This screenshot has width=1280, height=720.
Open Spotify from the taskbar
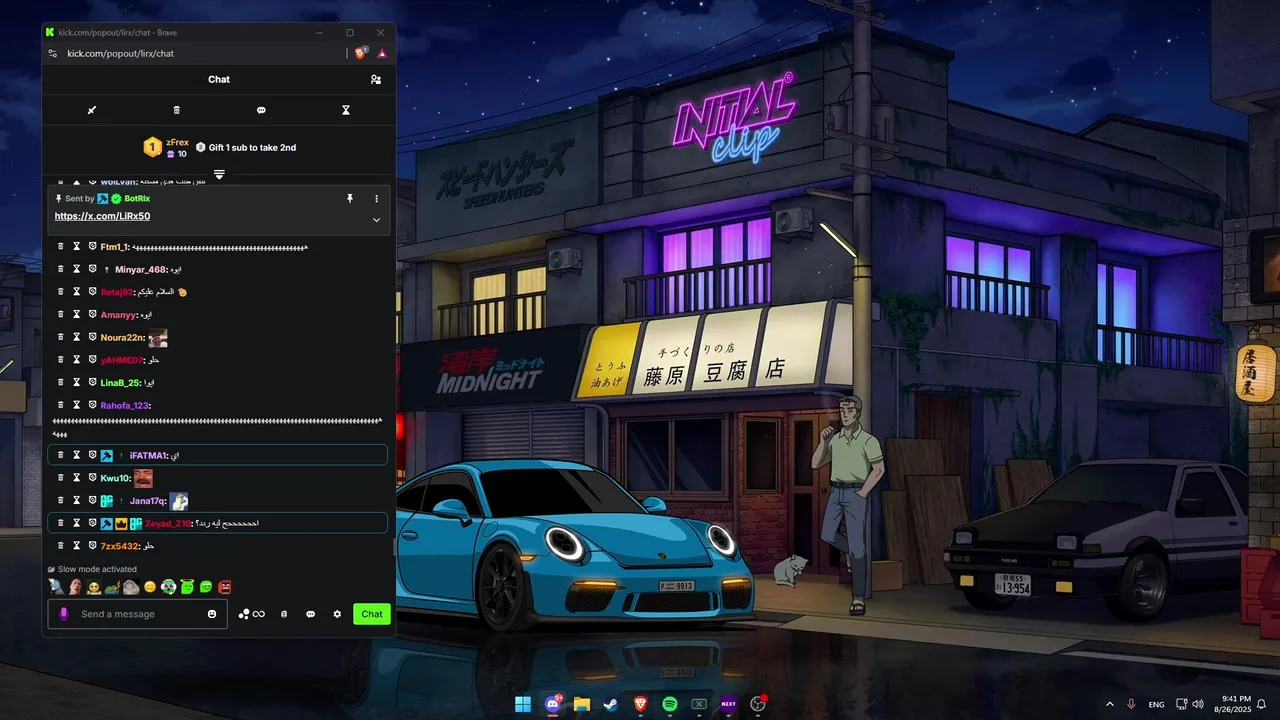[670, 704]
